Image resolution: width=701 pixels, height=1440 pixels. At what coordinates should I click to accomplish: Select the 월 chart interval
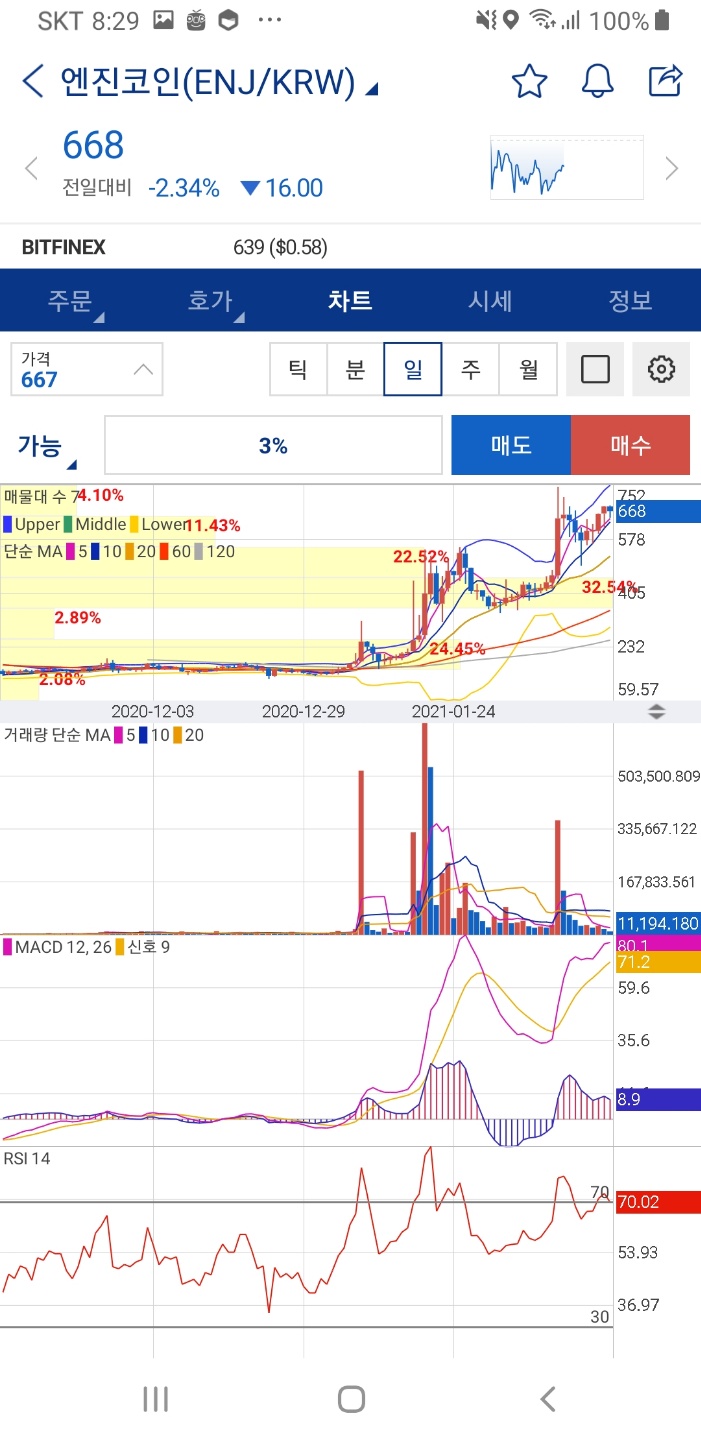[528, 369]
